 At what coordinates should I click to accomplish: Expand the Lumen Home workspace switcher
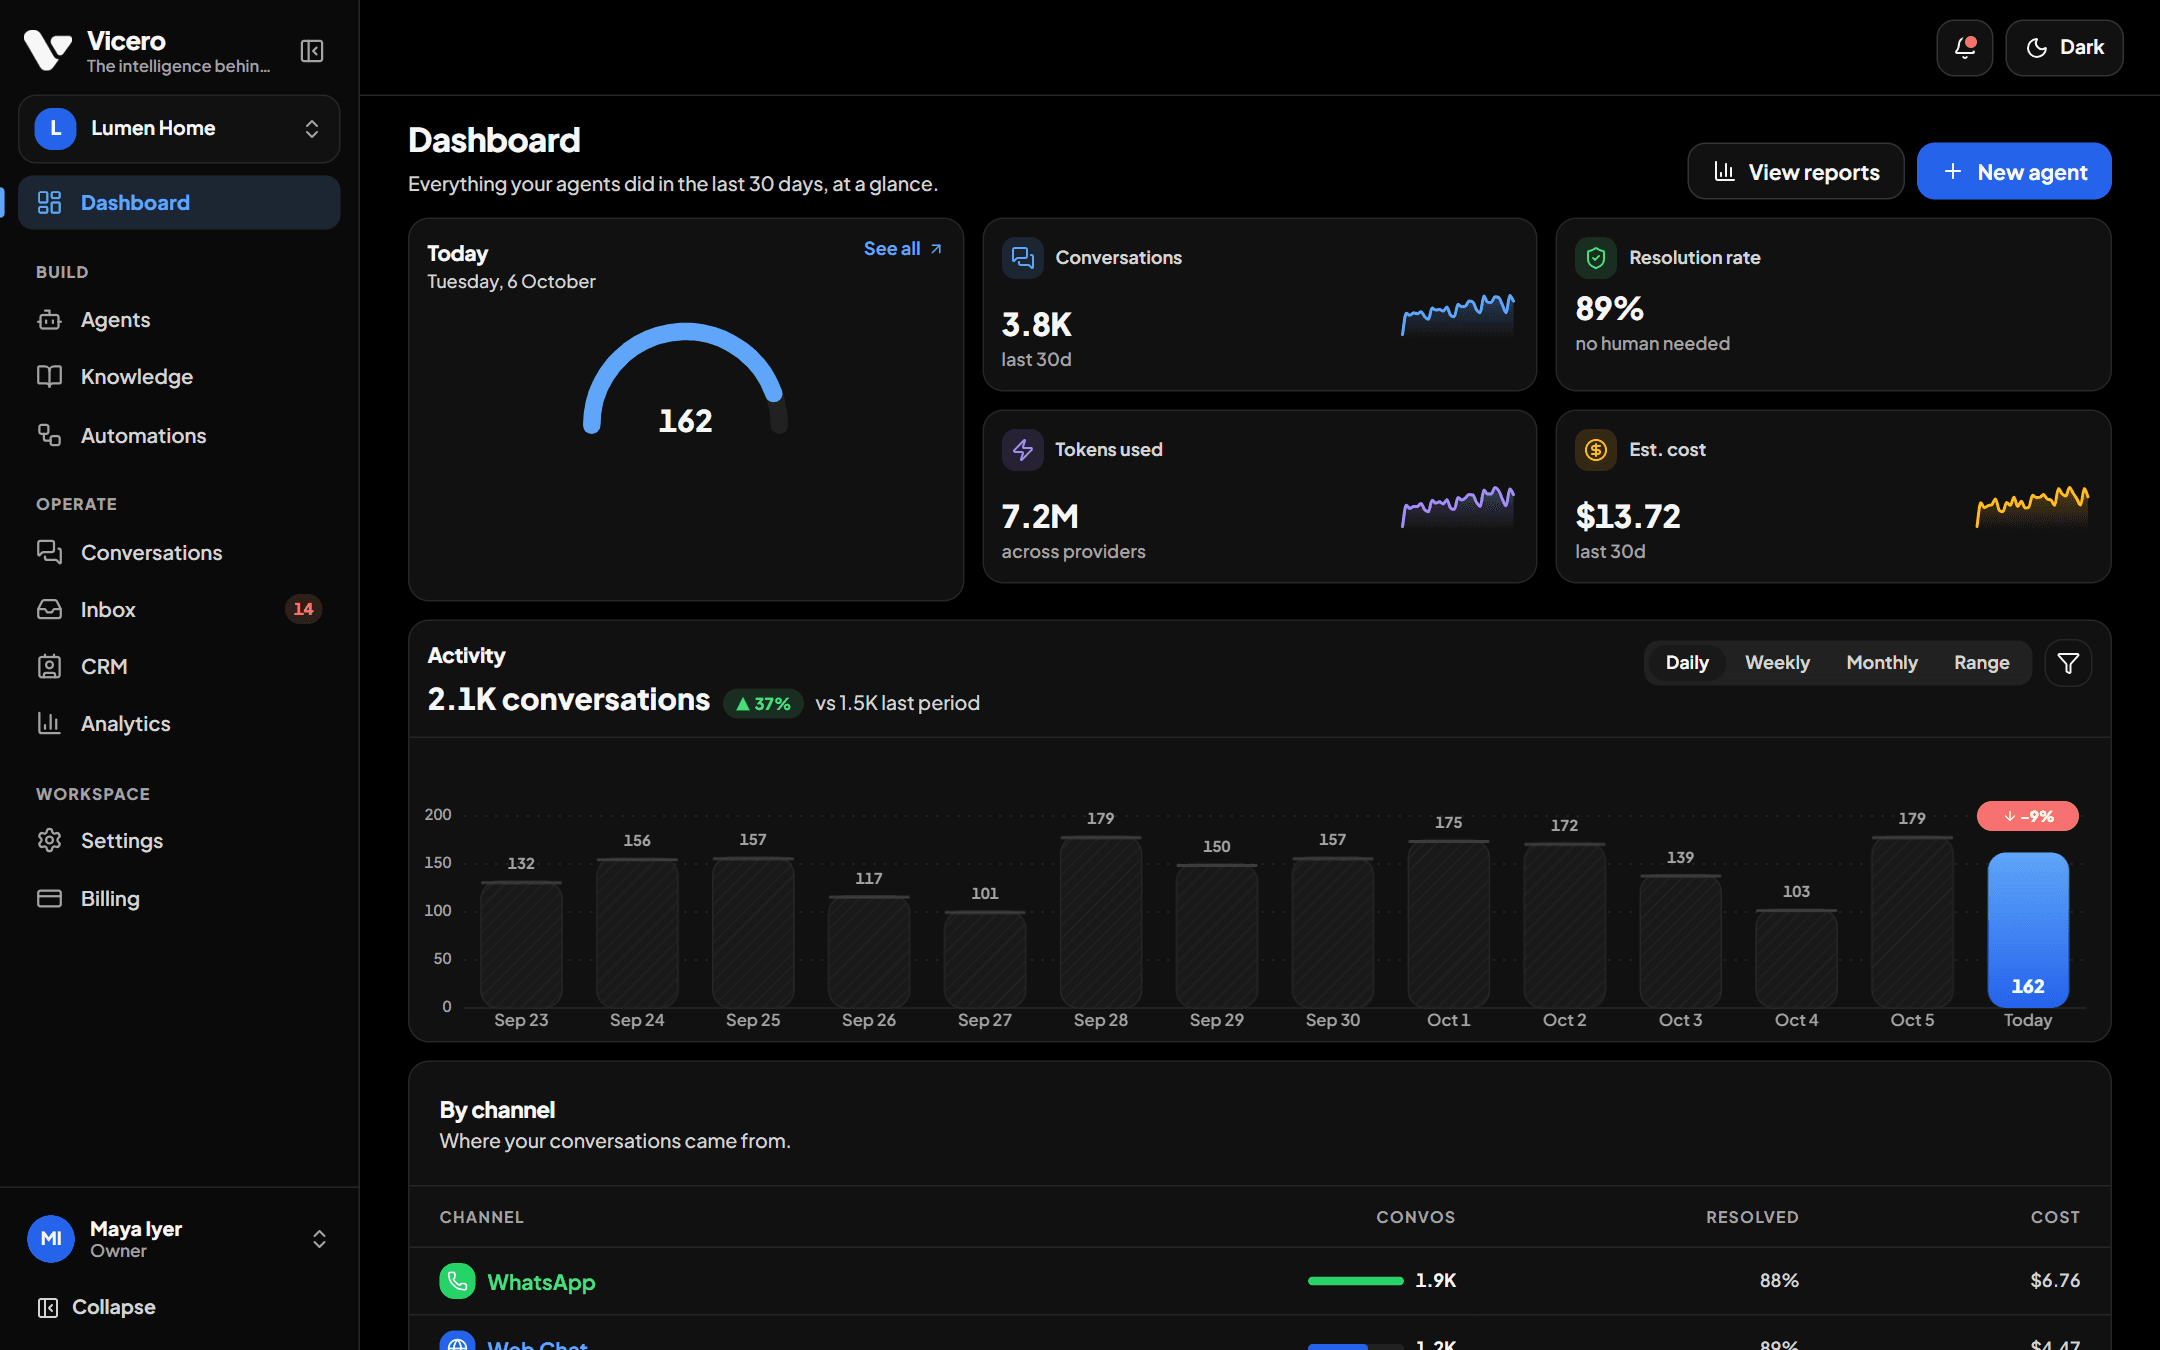point(179,129)
